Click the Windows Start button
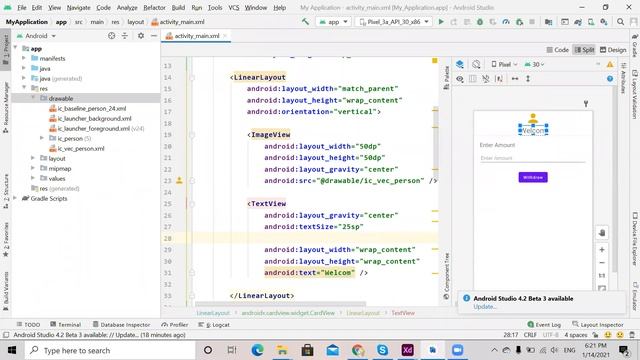The image size is (640, 360). (12, 350)
